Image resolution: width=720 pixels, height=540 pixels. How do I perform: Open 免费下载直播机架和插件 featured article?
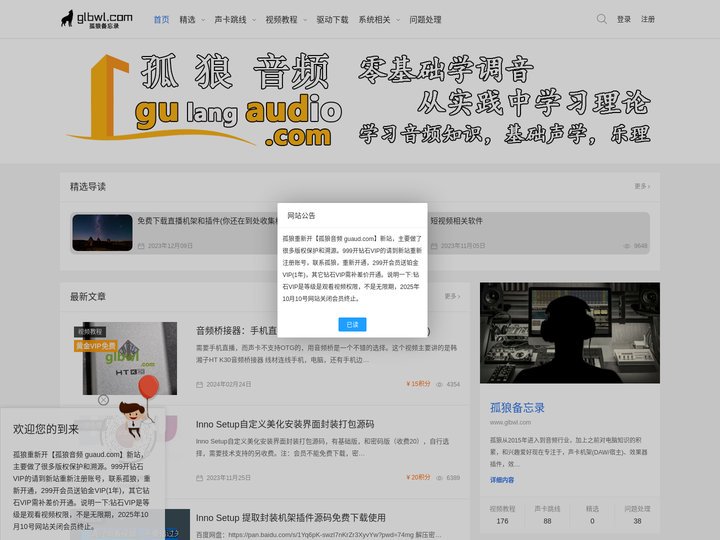(208, 220)
